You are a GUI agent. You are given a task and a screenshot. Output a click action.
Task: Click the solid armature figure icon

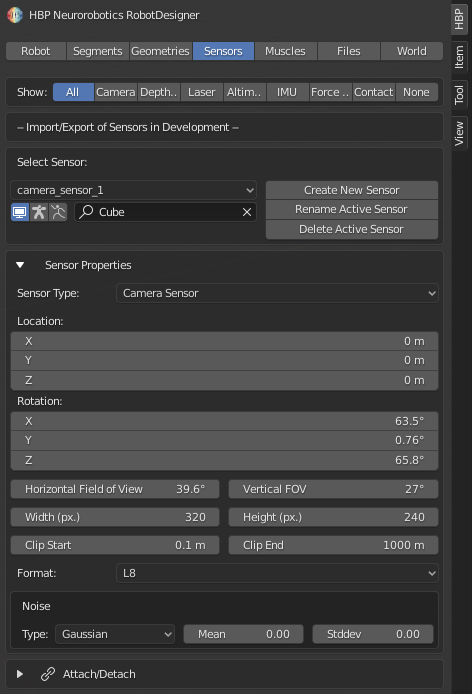[x=39, y=212]
